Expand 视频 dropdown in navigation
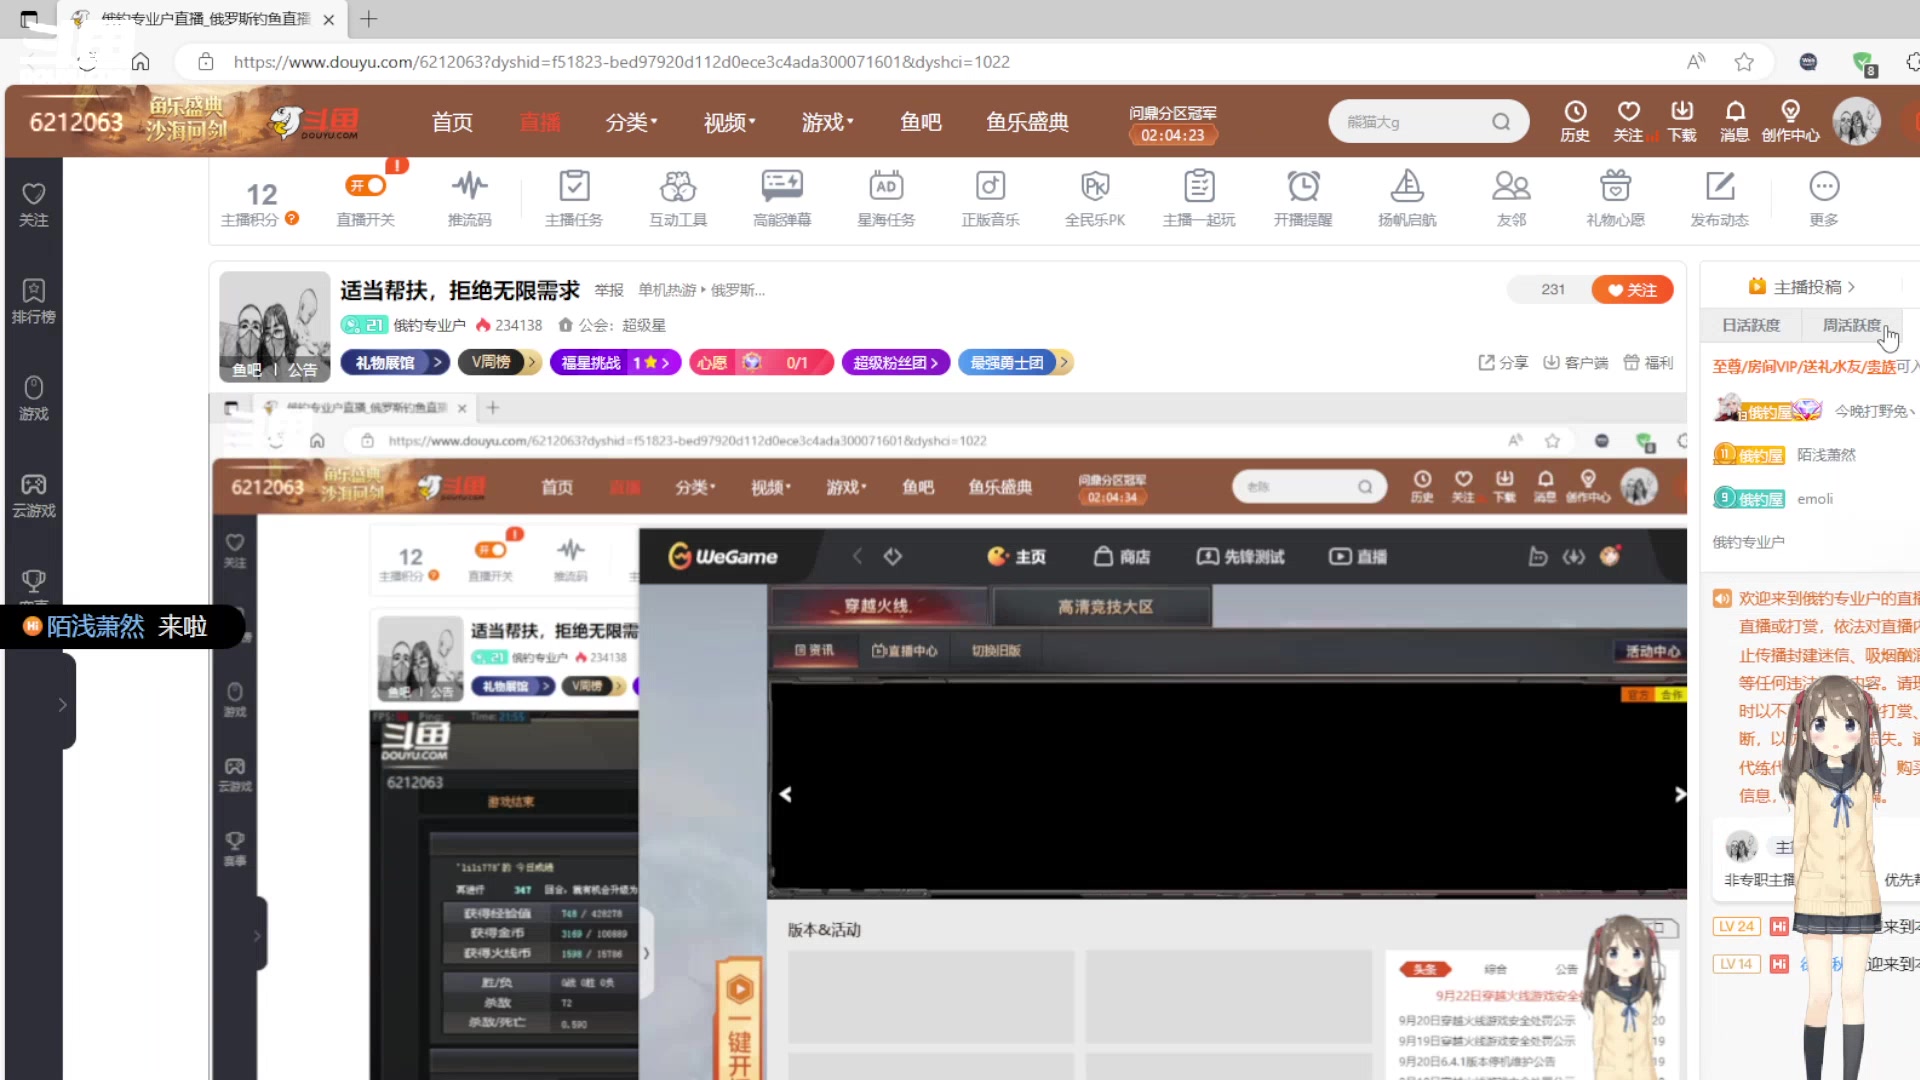Viewport: 1920px width, 1080px height. pos(730,122)
